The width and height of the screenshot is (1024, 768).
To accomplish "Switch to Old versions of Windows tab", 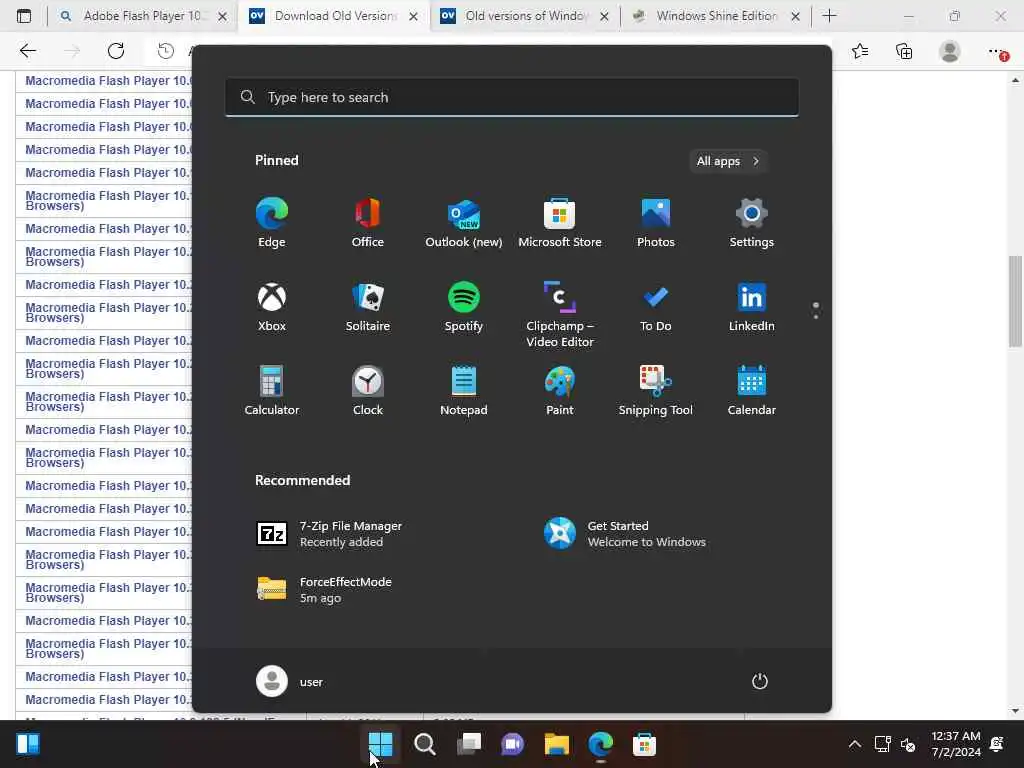I will click(x=526, y=16).
